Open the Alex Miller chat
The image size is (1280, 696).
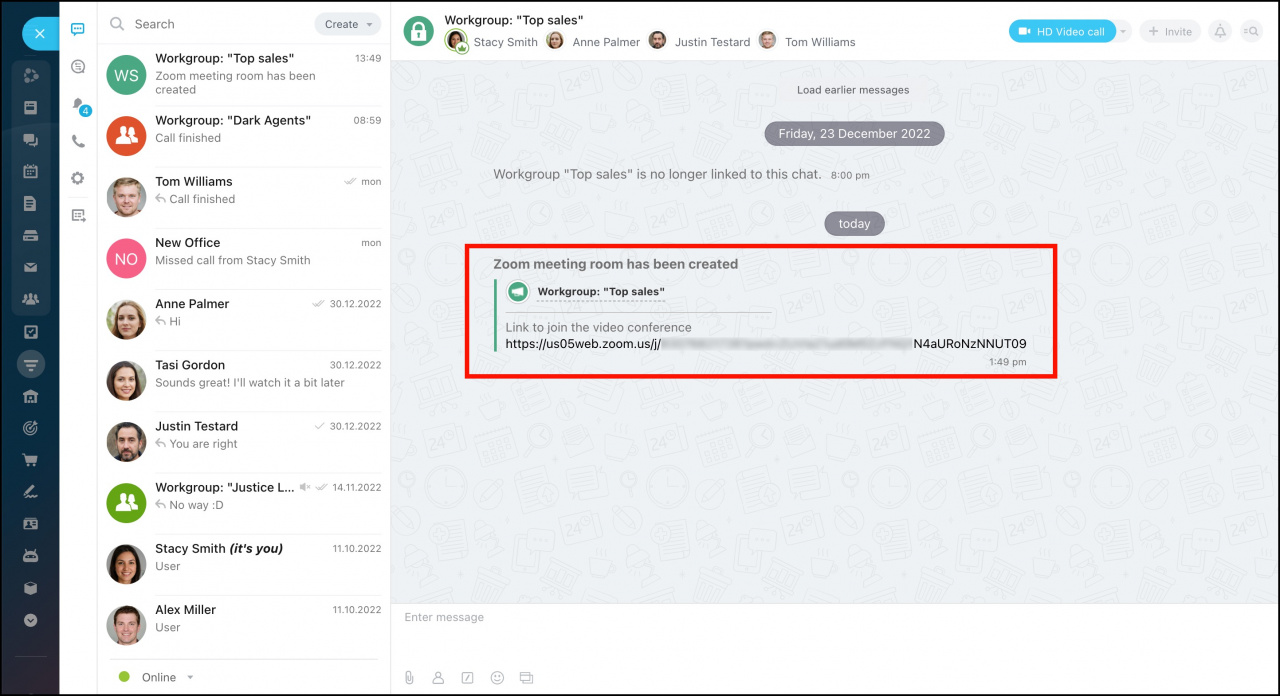(244, 625)
